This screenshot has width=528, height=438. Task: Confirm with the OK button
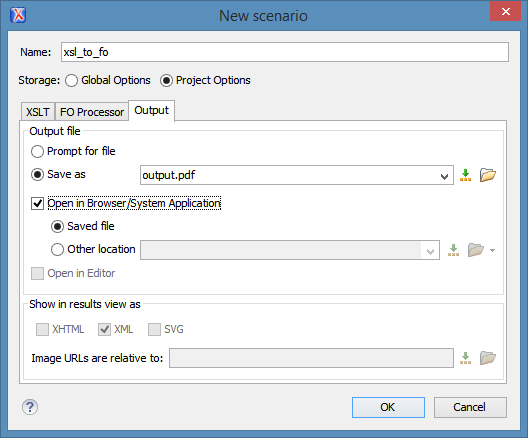tap(388, 407)
